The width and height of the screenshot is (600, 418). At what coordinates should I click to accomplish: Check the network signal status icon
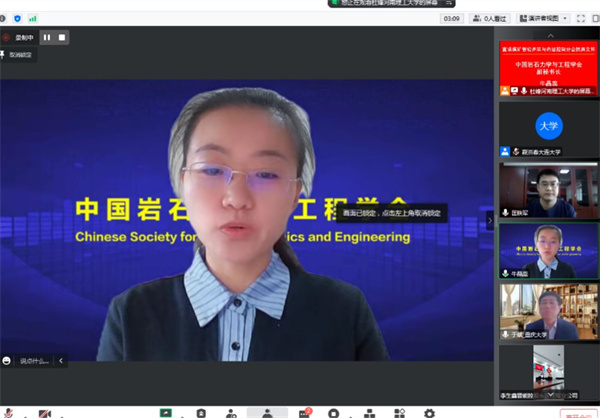tap(33, 18)
